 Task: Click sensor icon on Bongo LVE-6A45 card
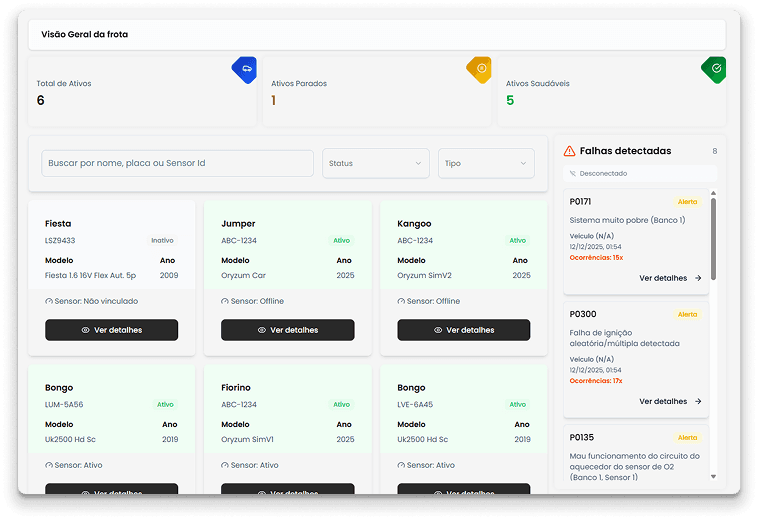401,465
